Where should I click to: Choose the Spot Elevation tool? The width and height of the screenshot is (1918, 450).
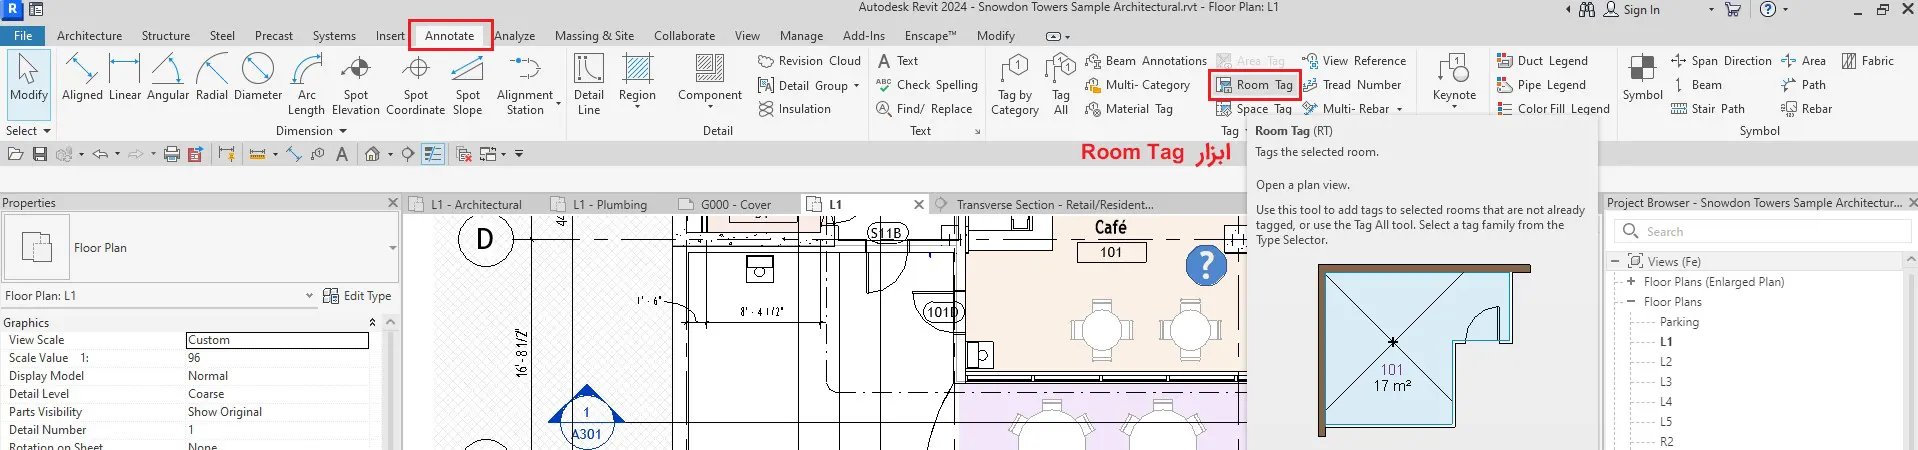coord(355,84)
